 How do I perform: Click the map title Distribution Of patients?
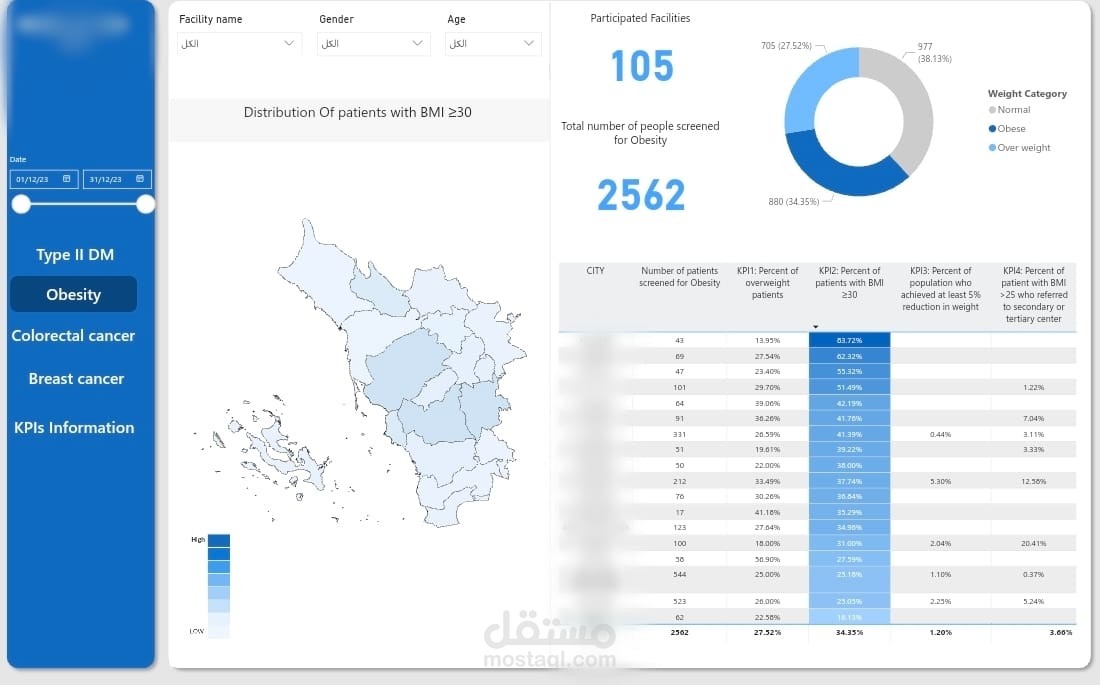click(x=357, y=112)
